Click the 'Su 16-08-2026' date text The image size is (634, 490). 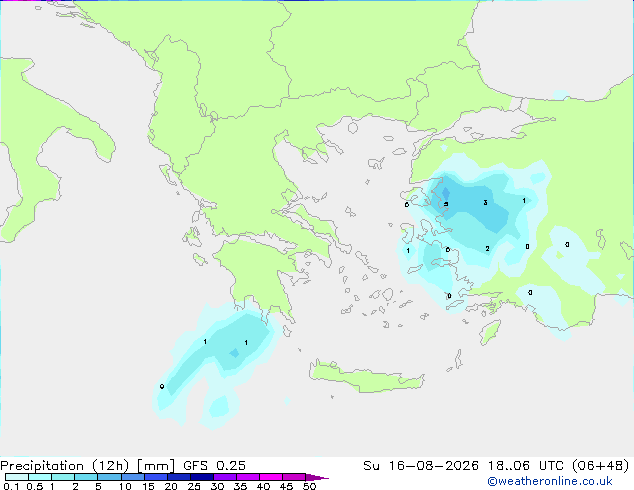(421, 466)
